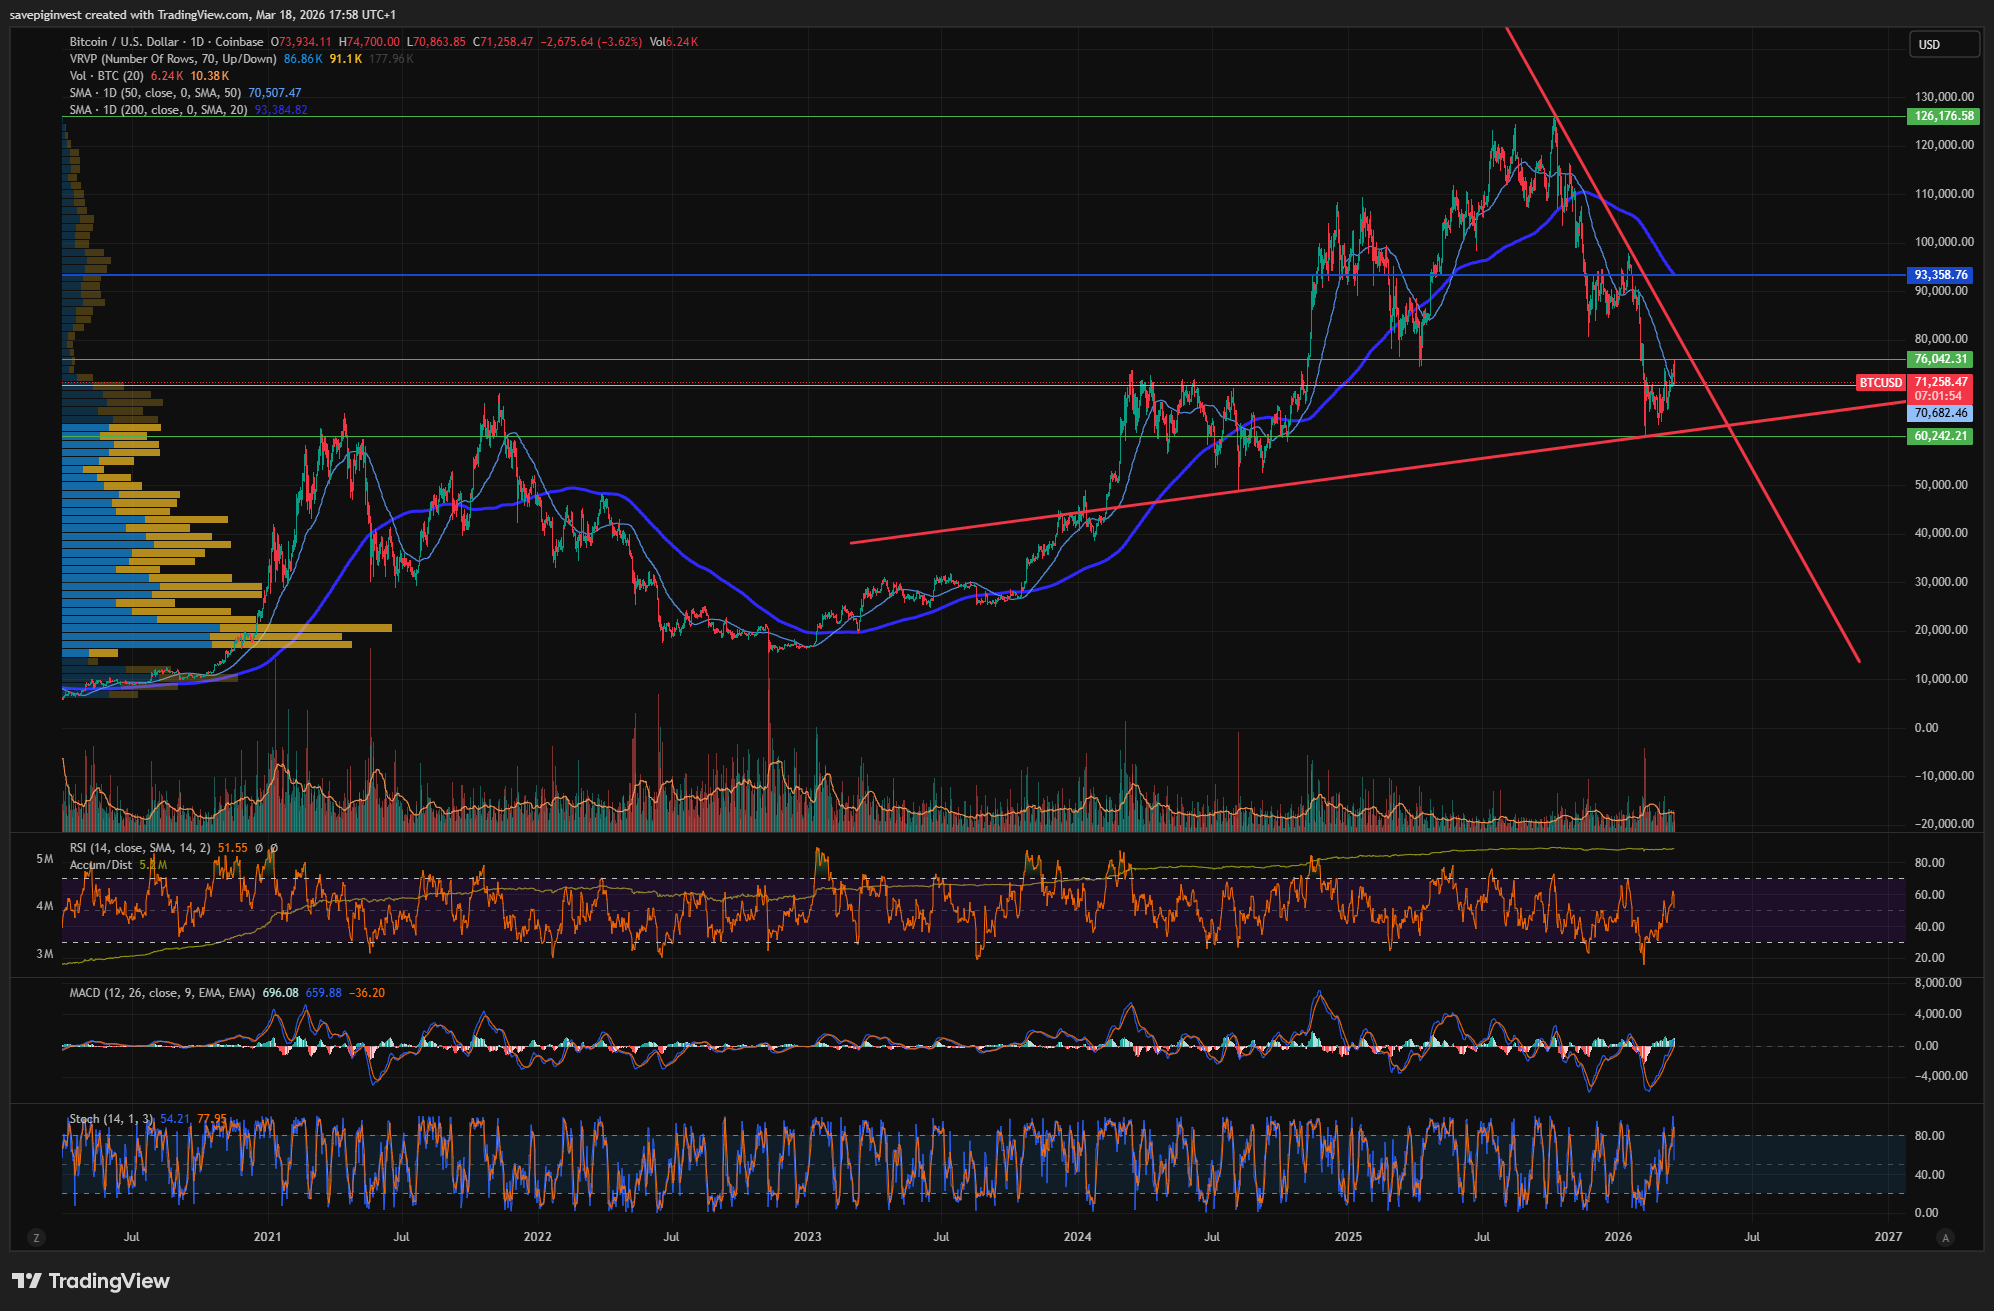
Task: Click the 76,042.31 price label
Action: coord(1940,359)
